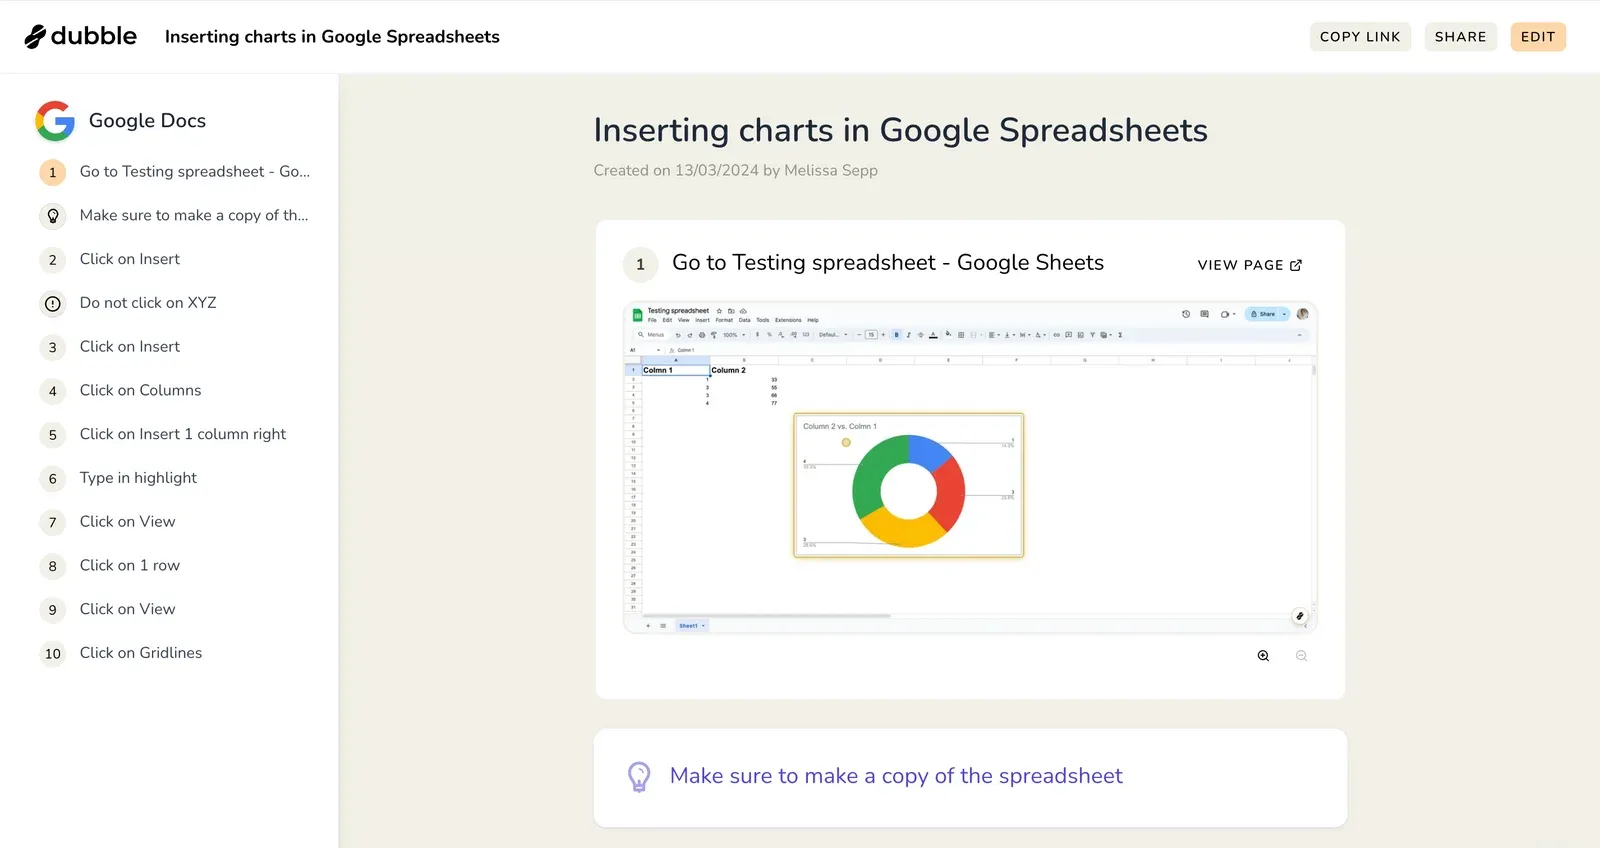Click the dubble badge on screenshot corner
Image resolution: width=1600 pixels, height=848 pixels.
point(1299,616)
